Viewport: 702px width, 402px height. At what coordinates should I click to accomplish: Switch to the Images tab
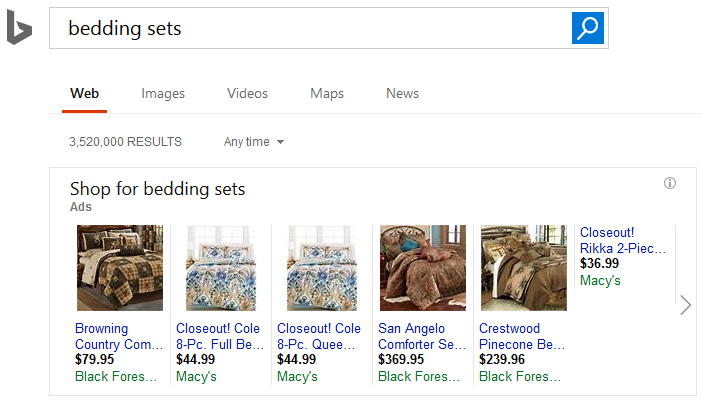click(x=163, y=93)
